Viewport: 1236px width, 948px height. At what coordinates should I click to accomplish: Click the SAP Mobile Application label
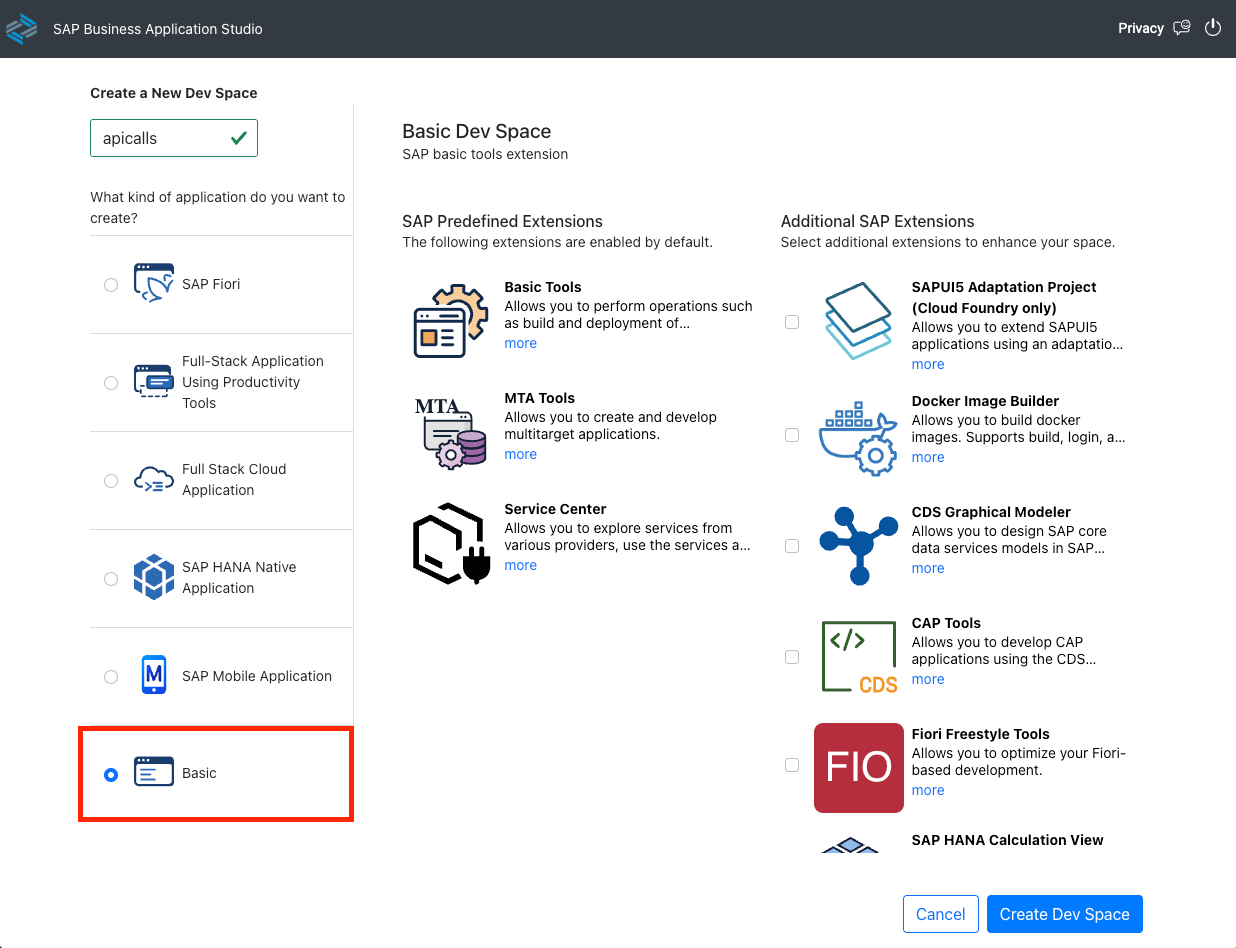point(257,676)
